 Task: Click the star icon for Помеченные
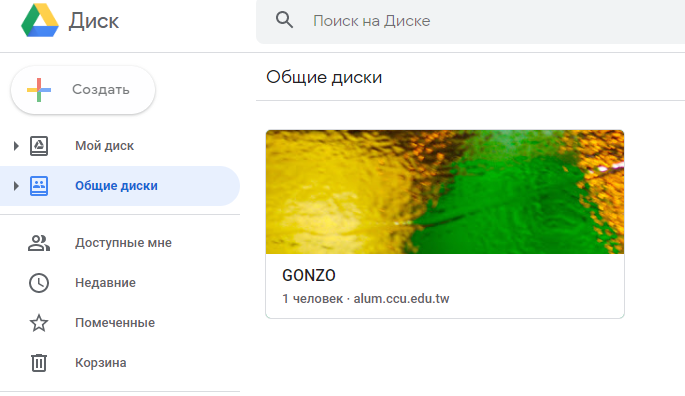click(39, 323)
